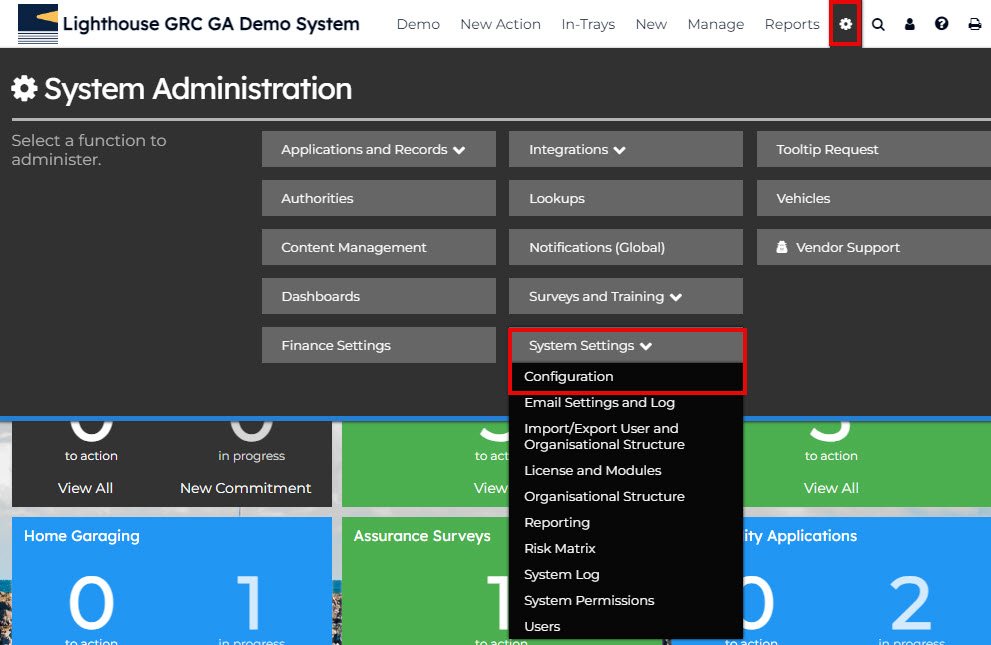Choose Email Settings and Log
This screenshot has height=645, width=991.
coord(599,403)
